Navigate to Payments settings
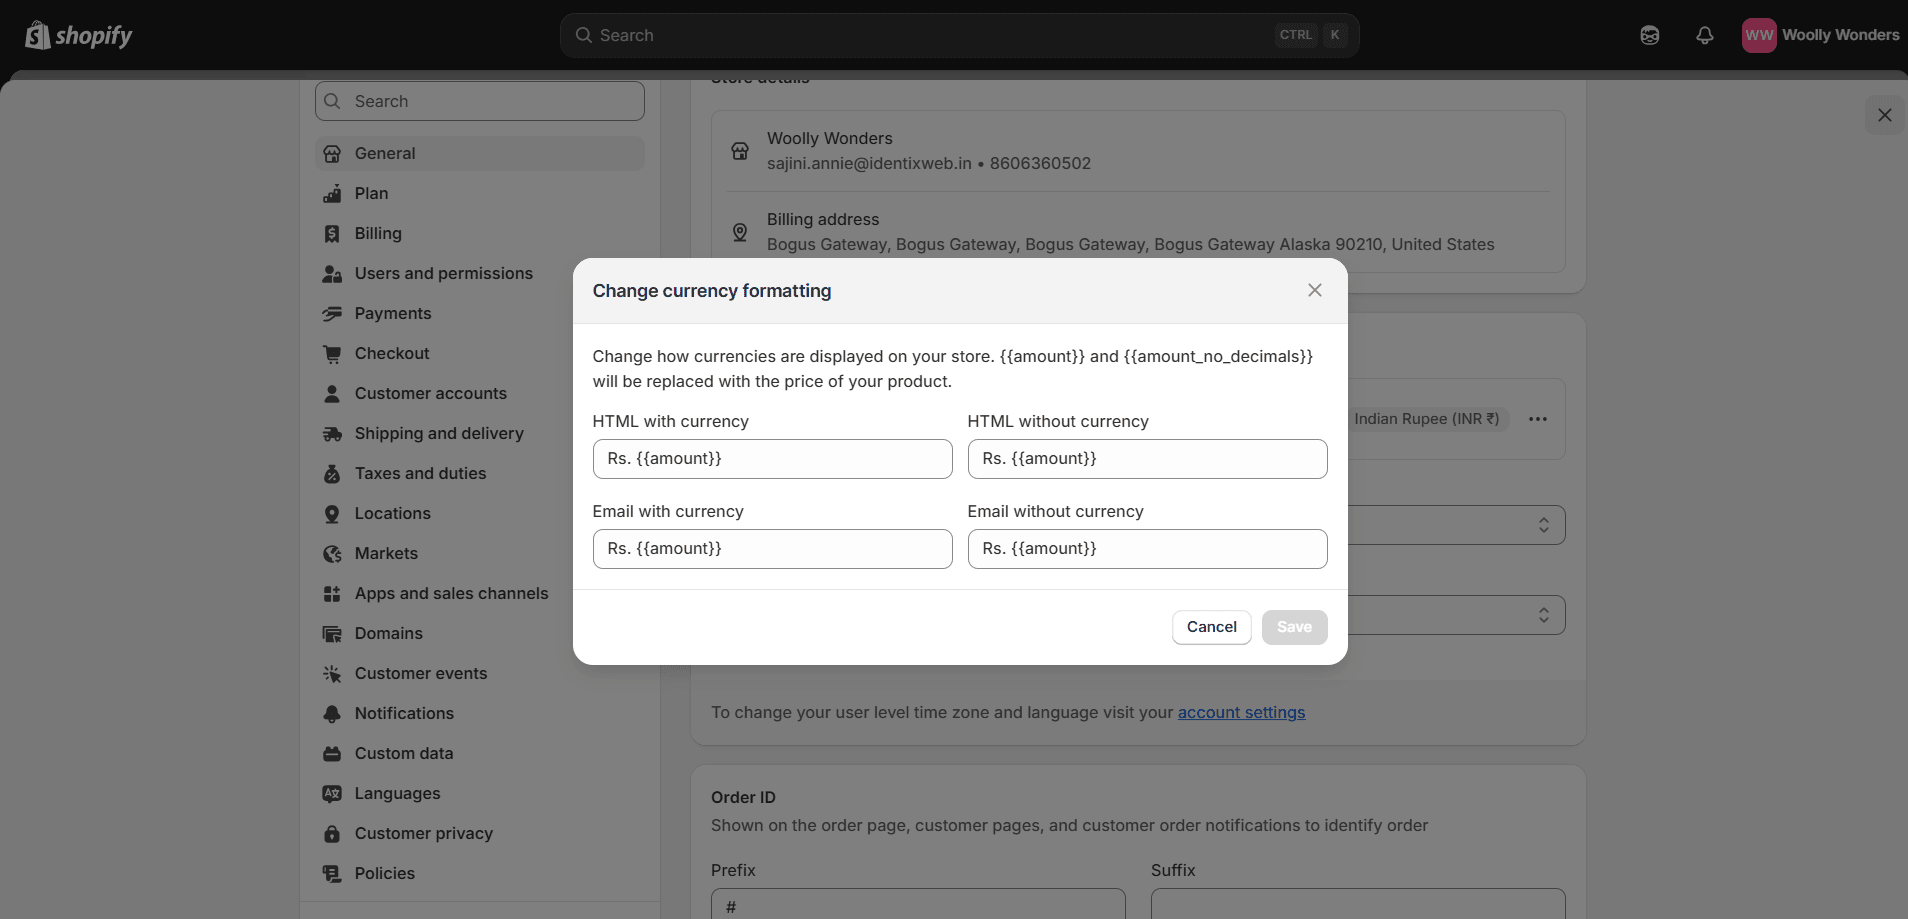Screen dimensions: 1908x919 pos(480,313)
